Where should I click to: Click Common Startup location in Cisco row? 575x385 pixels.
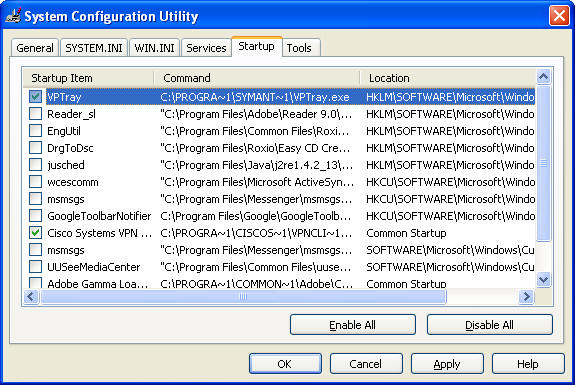click(406, 233)
